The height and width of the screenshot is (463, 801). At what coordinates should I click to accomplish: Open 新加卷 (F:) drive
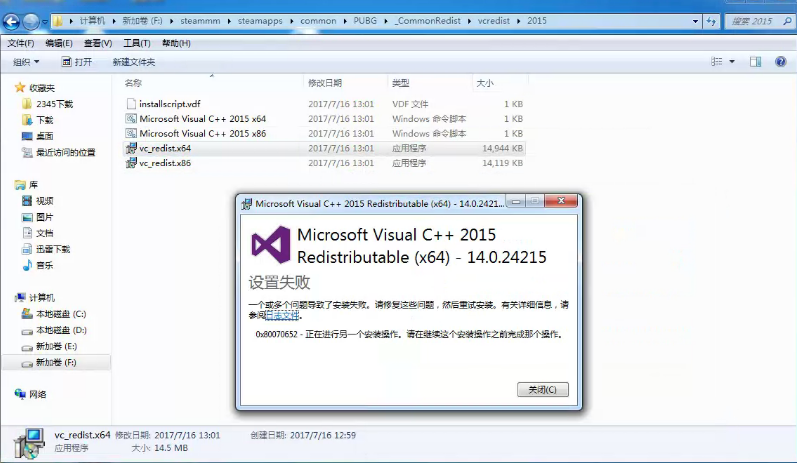[56, 362]
